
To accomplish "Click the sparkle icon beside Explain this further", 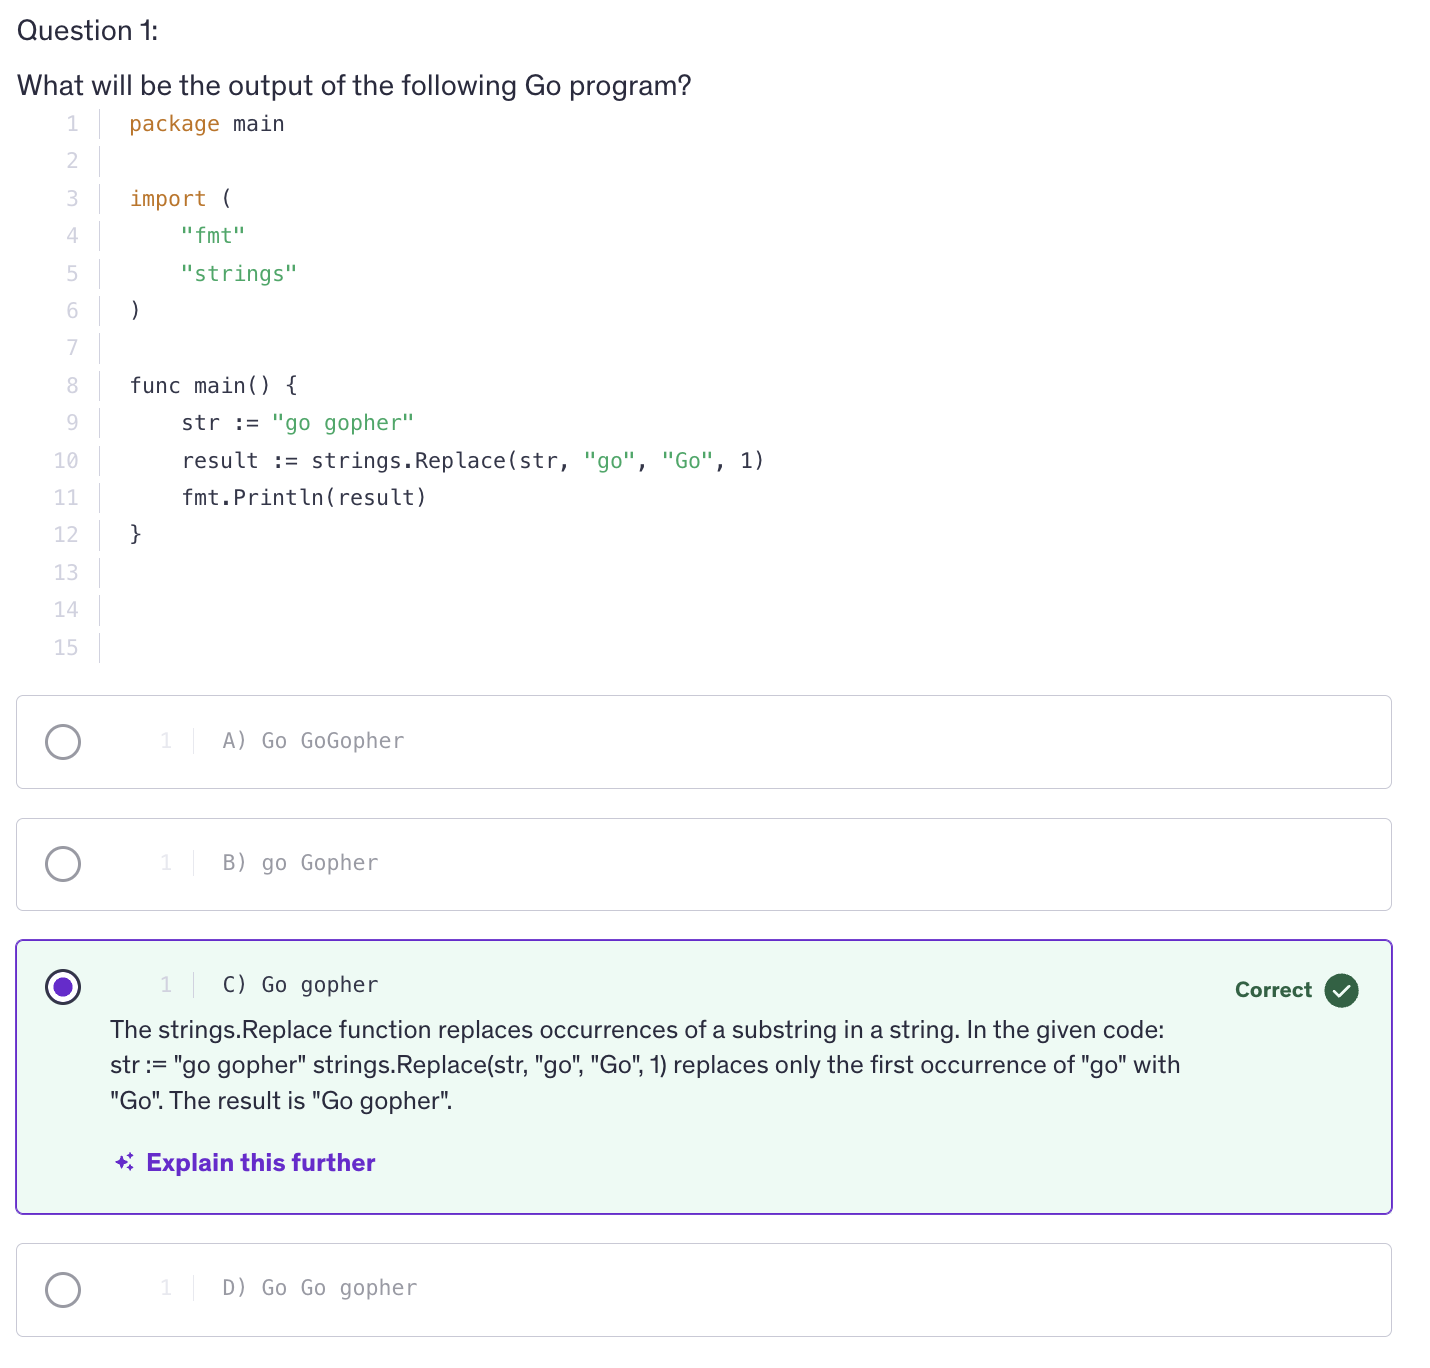I will point(124,1162).
